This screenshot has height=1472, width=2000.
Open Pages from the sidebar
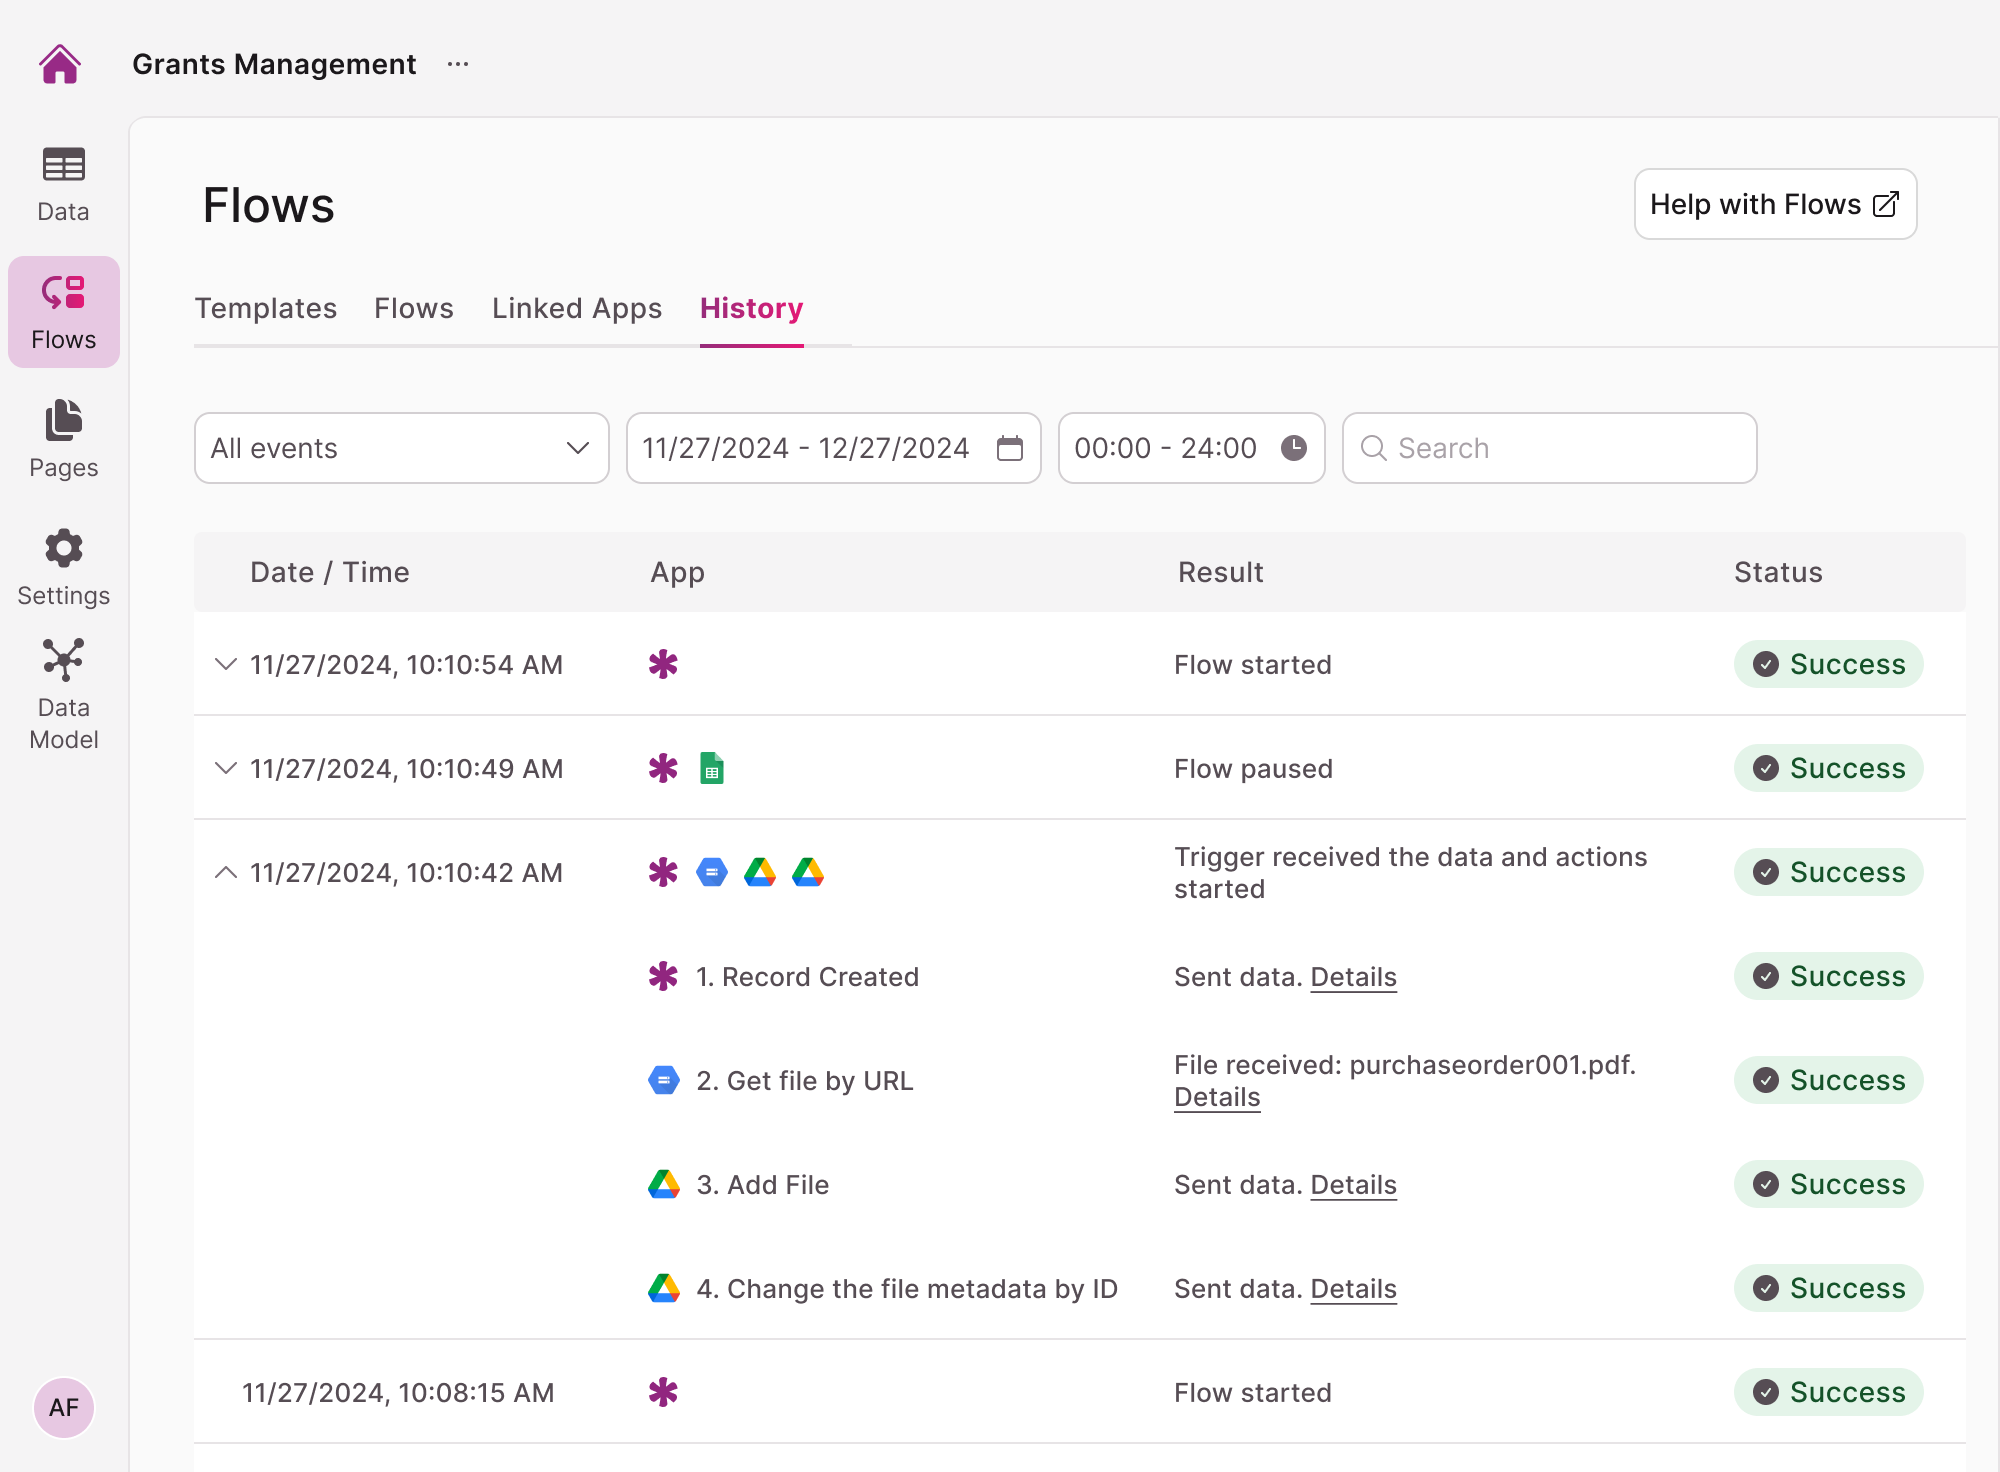point(63,440)
